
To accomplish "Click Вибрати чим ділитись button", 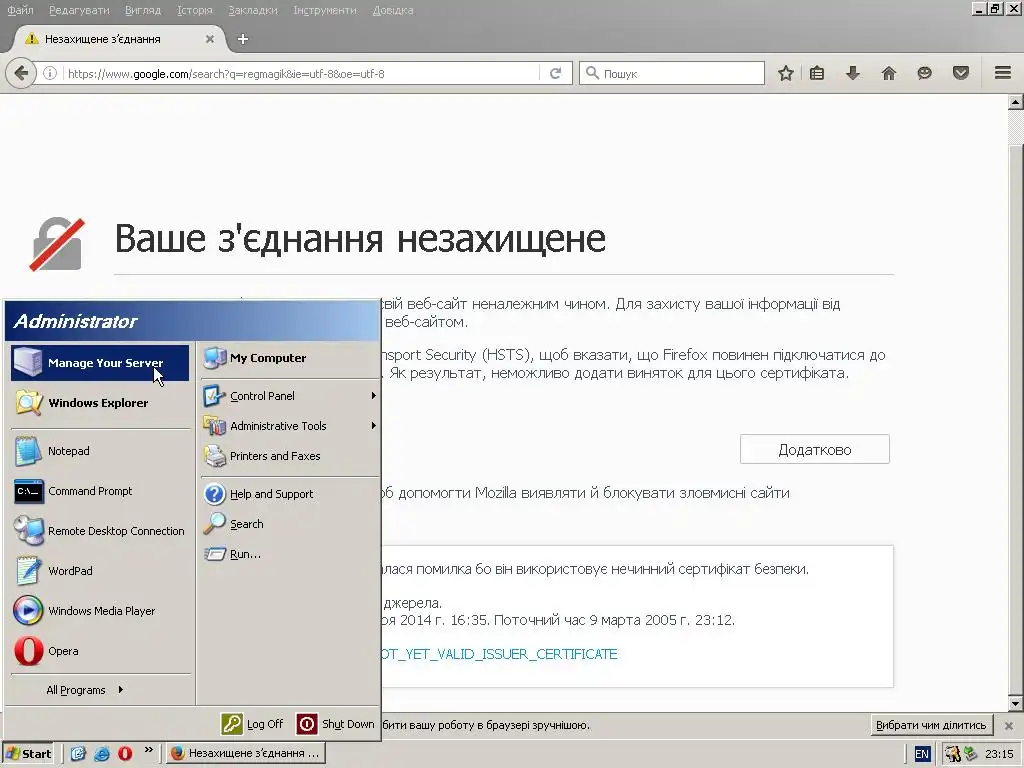I will click(931, 725).
